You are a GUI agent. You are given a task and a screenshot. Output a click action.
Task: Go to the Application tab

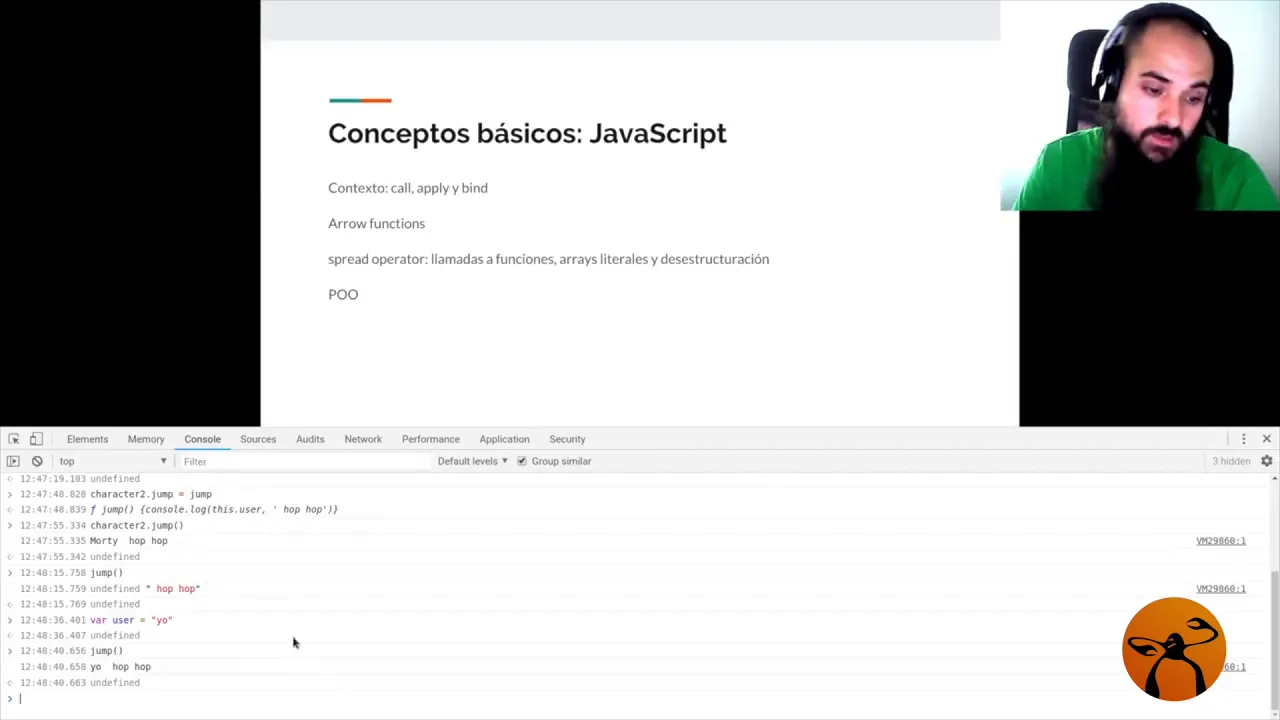click(504, 439)
